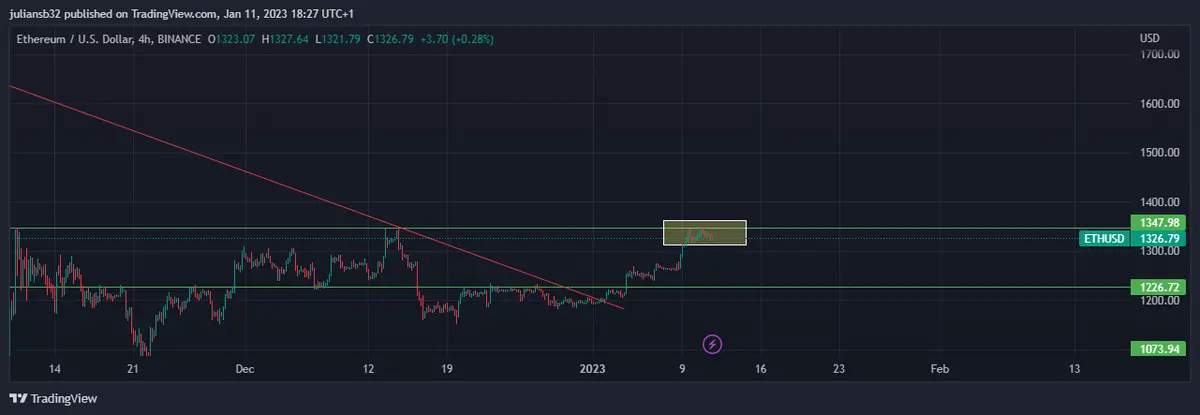Click the Dec date axis label
The width and height of the screenshot is (1200, 415).
245,368
